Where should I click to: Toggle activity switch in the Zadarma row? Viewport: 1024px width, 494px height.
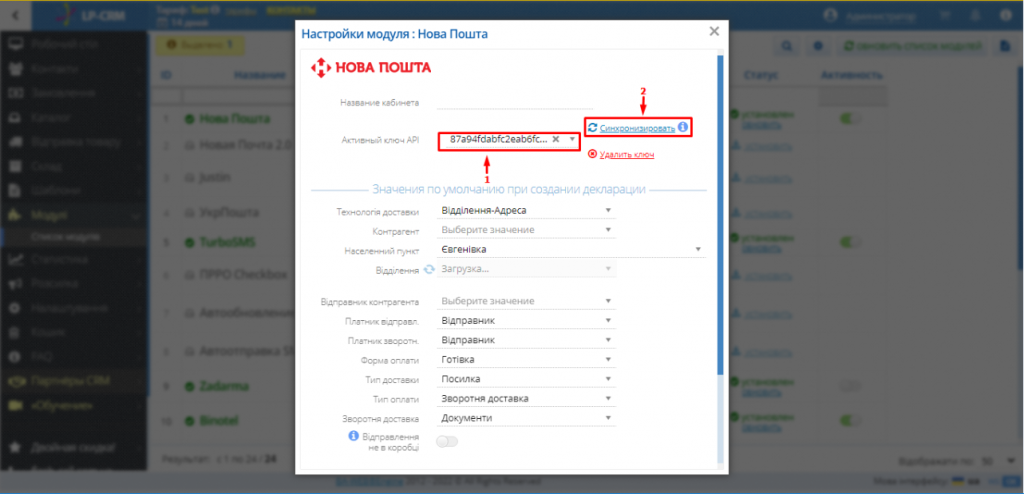click(851, 386)
